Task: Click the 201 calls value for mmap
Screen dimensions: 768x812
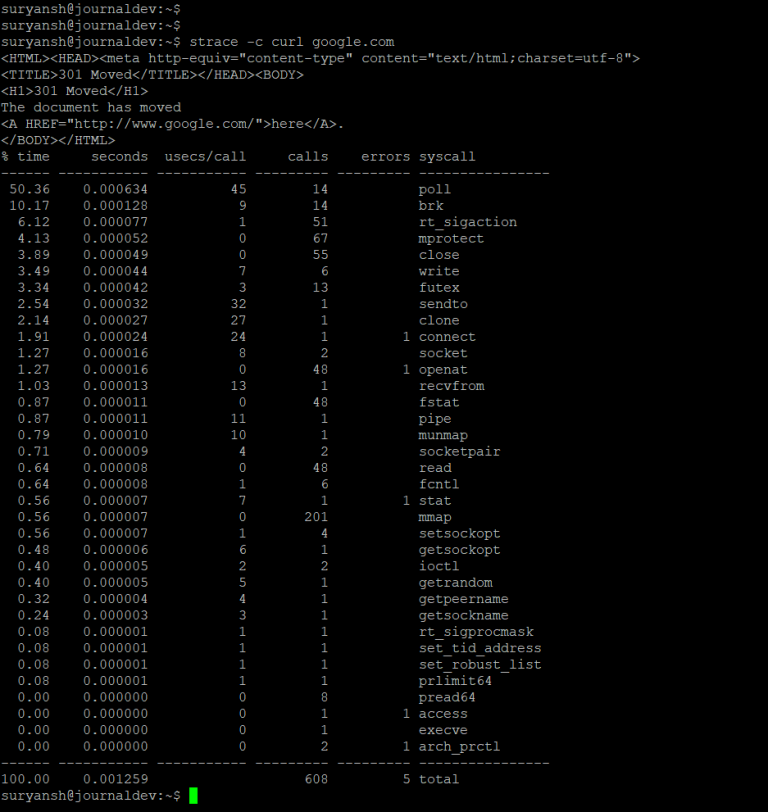Action: tap(316, 517)
